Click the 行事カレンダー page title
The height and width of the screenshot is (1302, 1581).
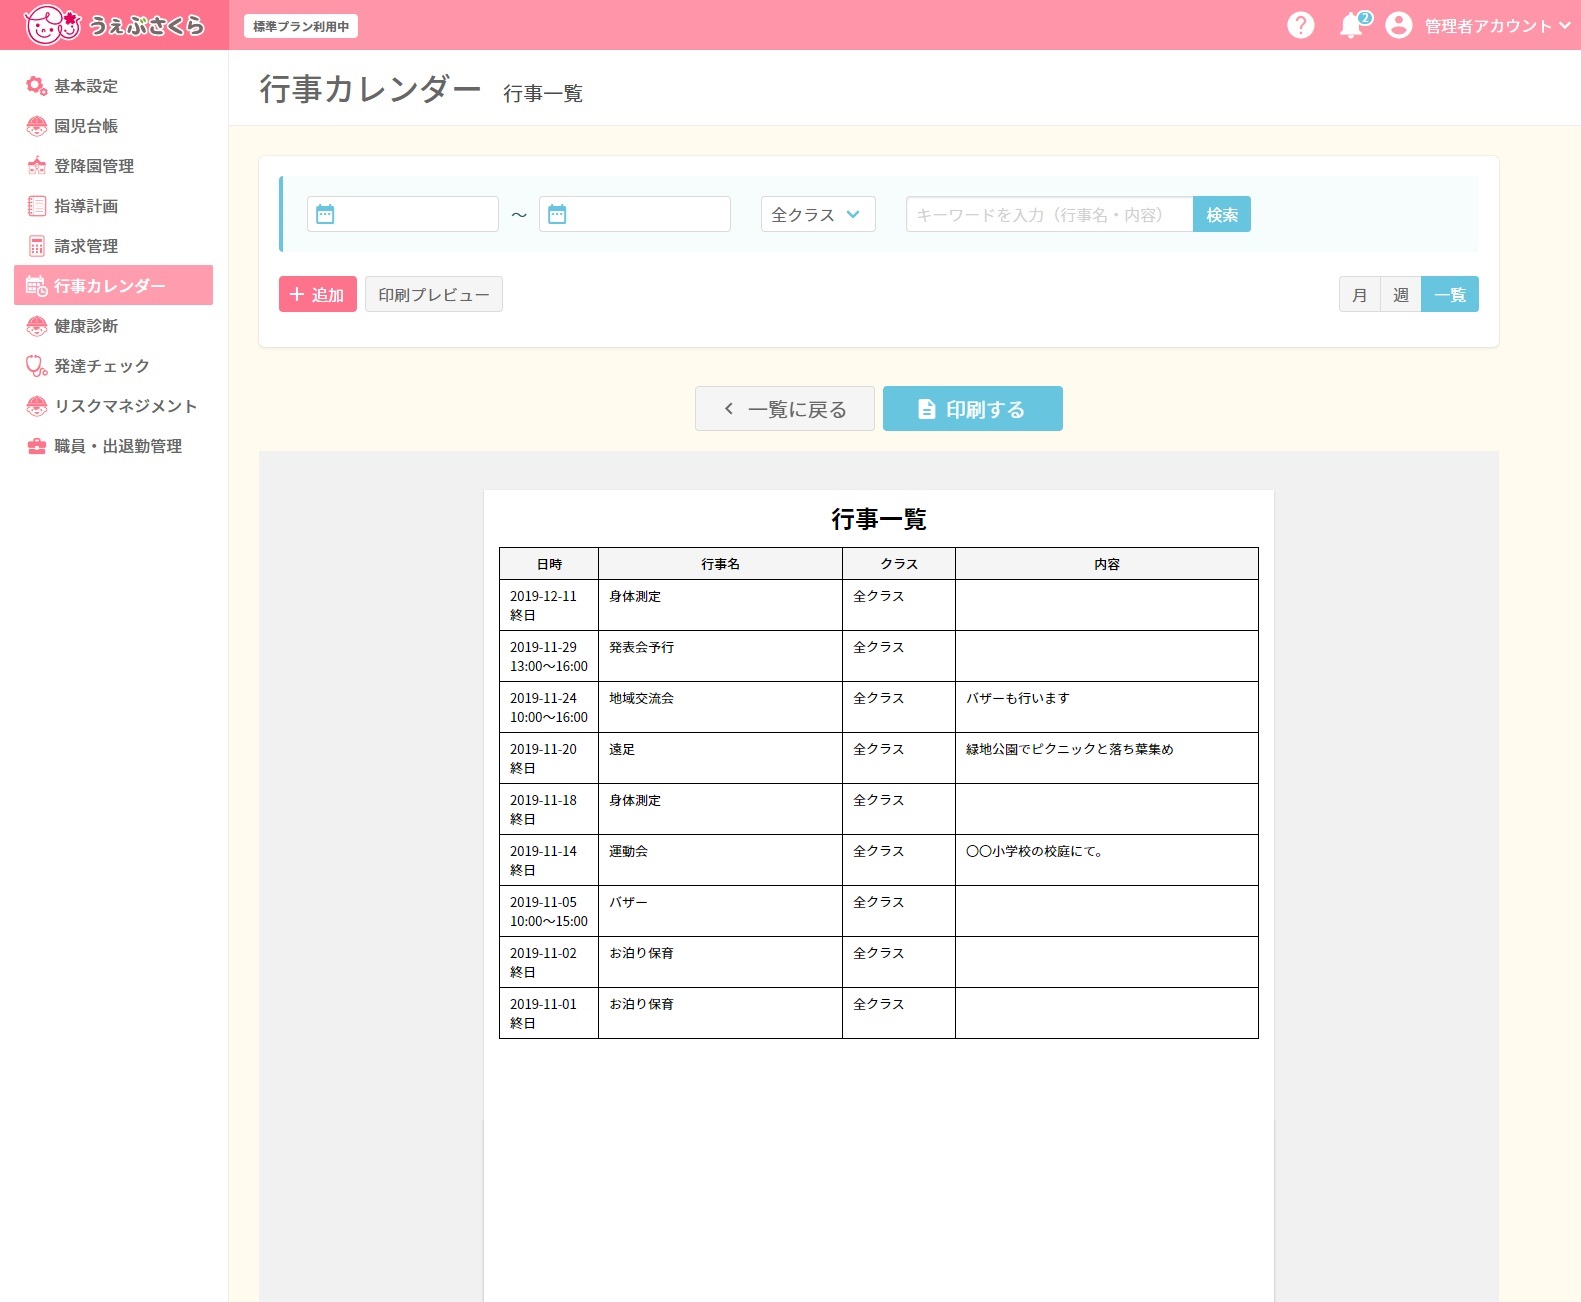(371, 89)
